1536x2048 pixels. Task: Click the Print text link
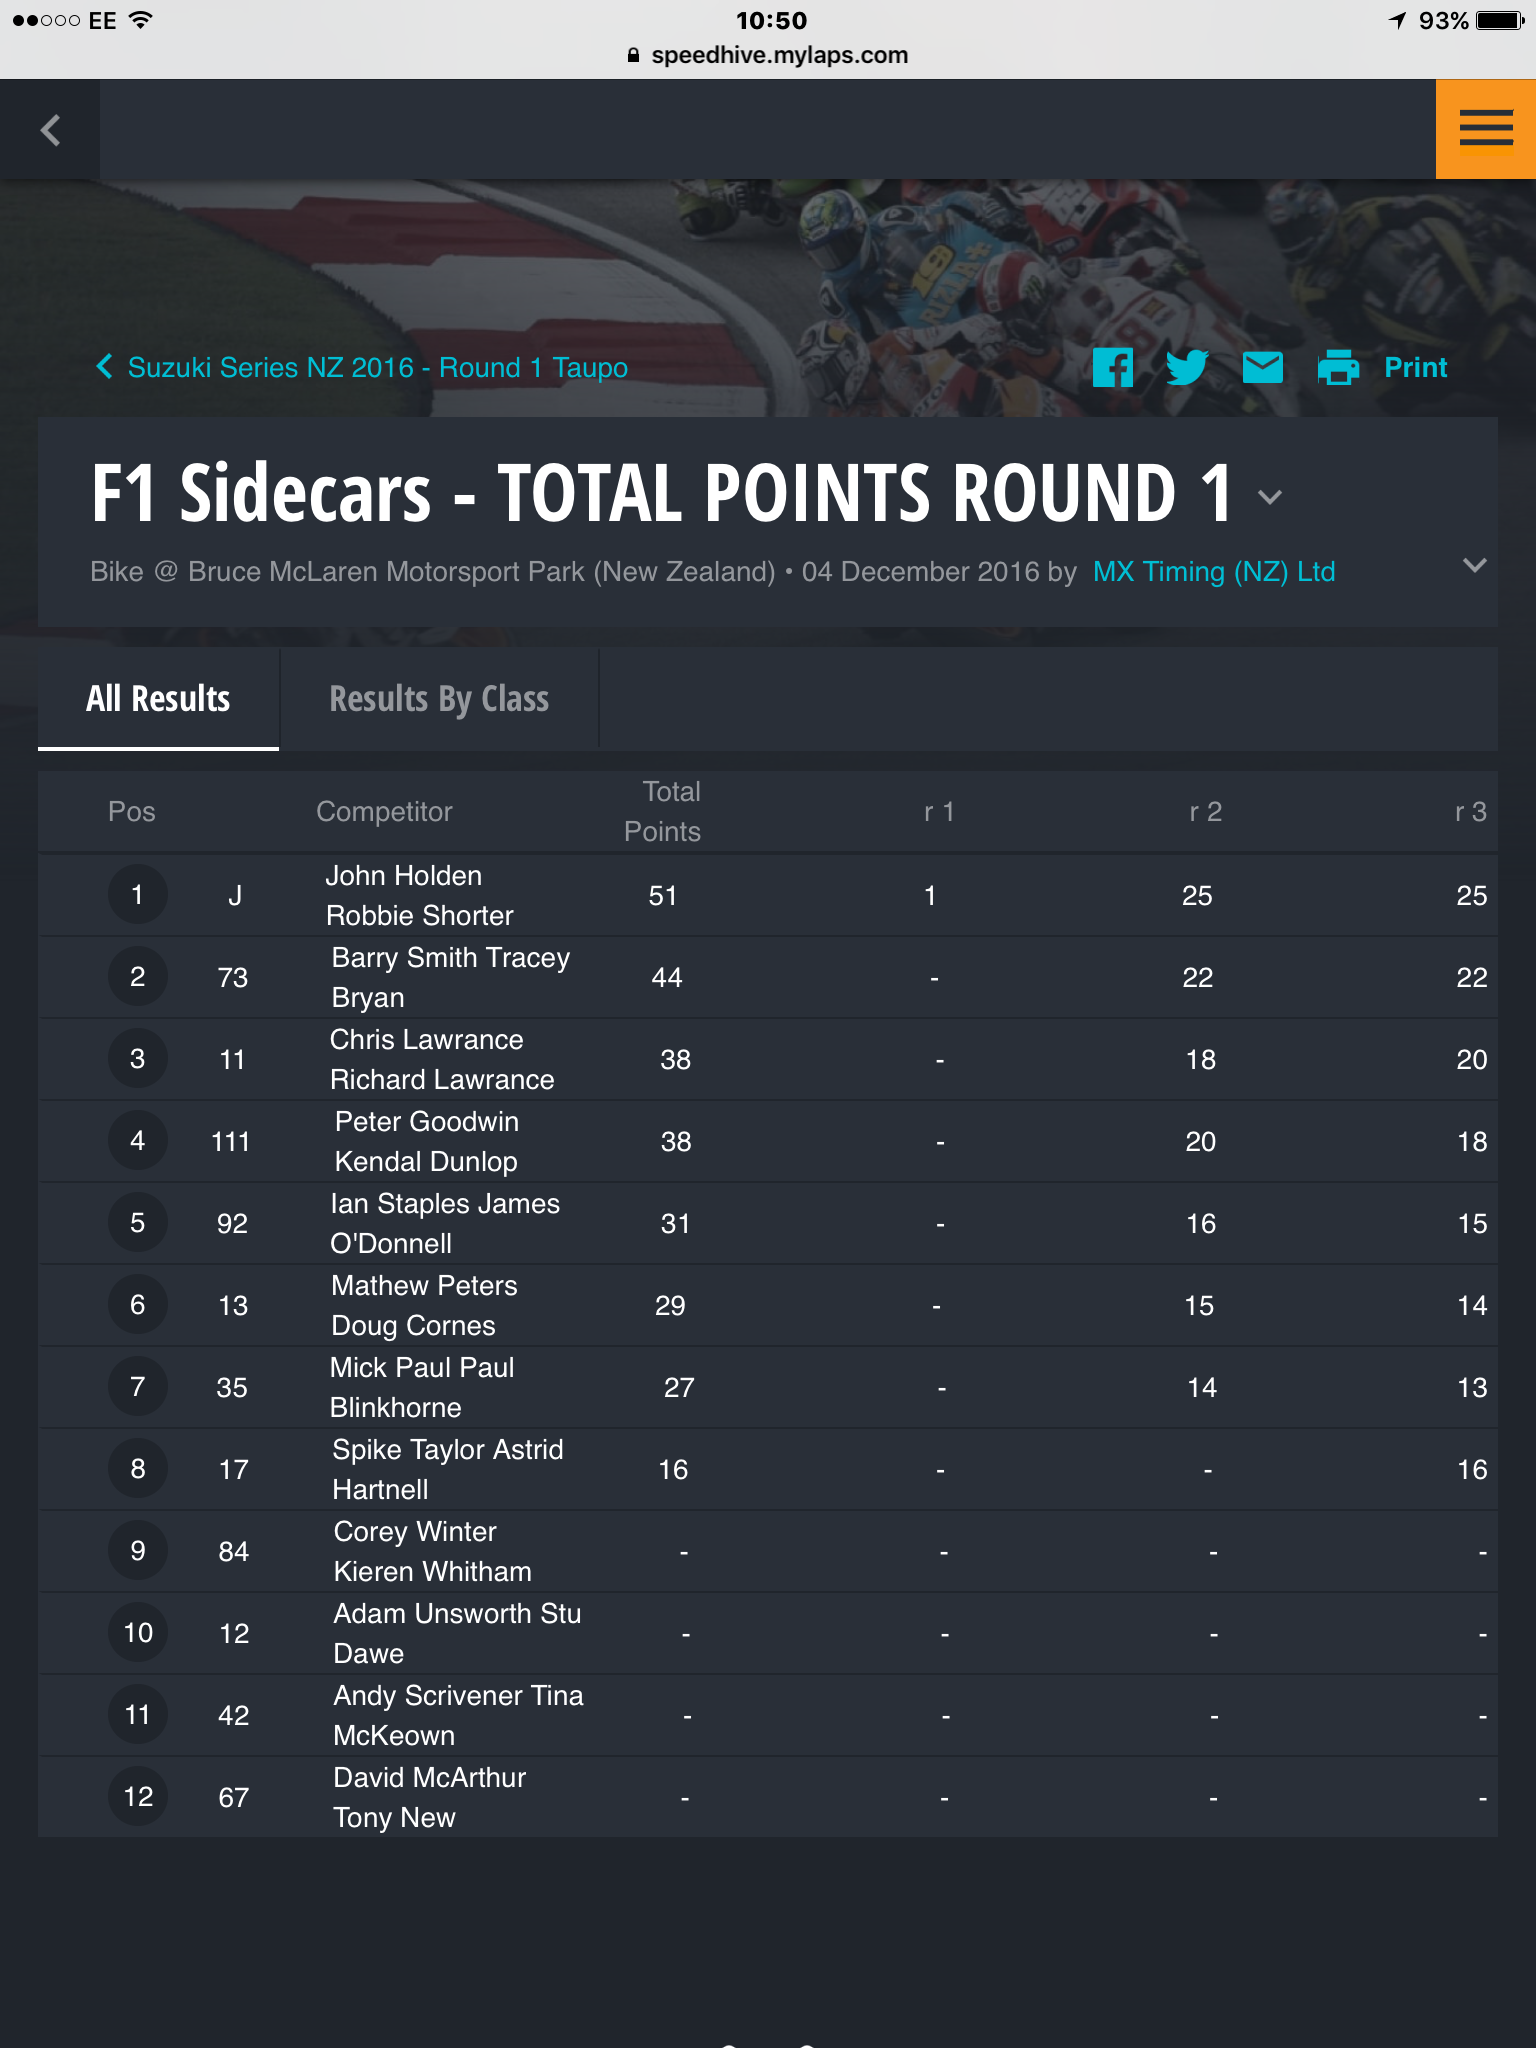[1415, 367]
